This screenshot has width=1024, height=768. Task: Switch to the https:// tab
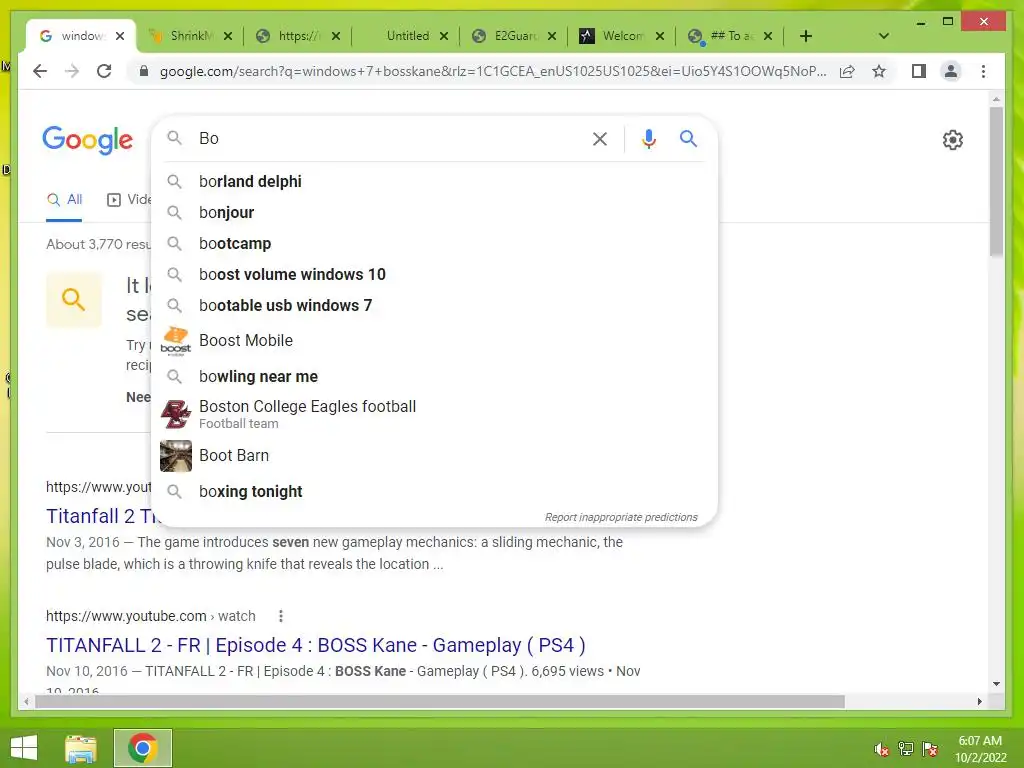[x=298, y=36]
